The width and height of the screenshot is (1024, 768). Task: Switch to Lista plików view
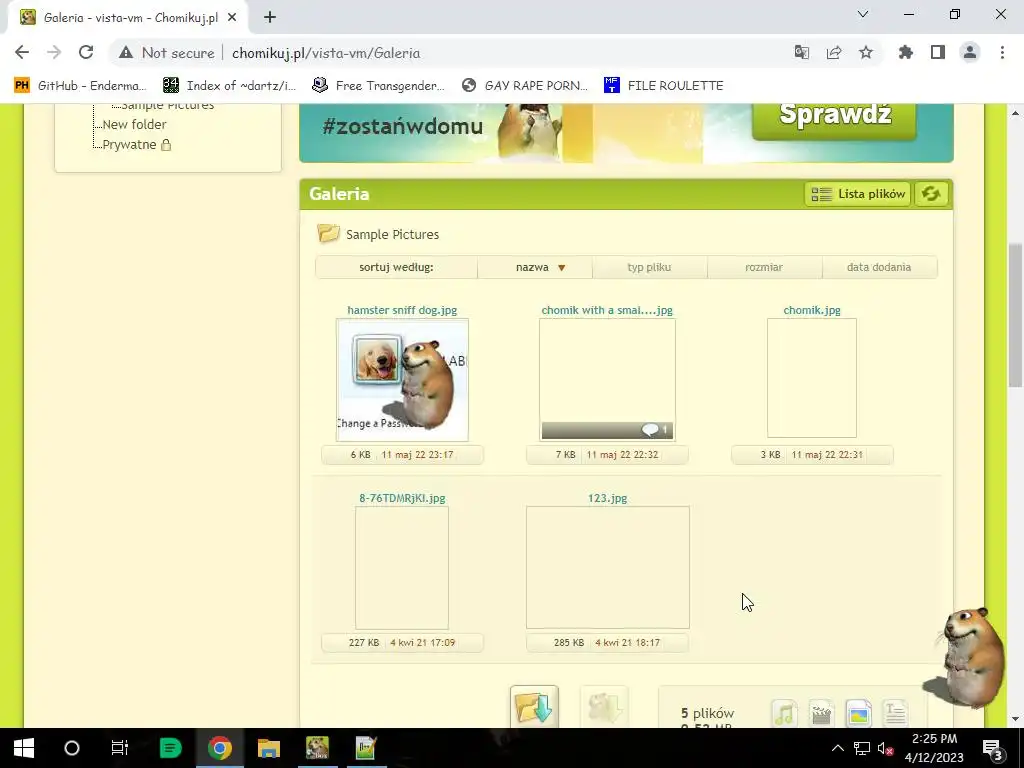point(857,194)
